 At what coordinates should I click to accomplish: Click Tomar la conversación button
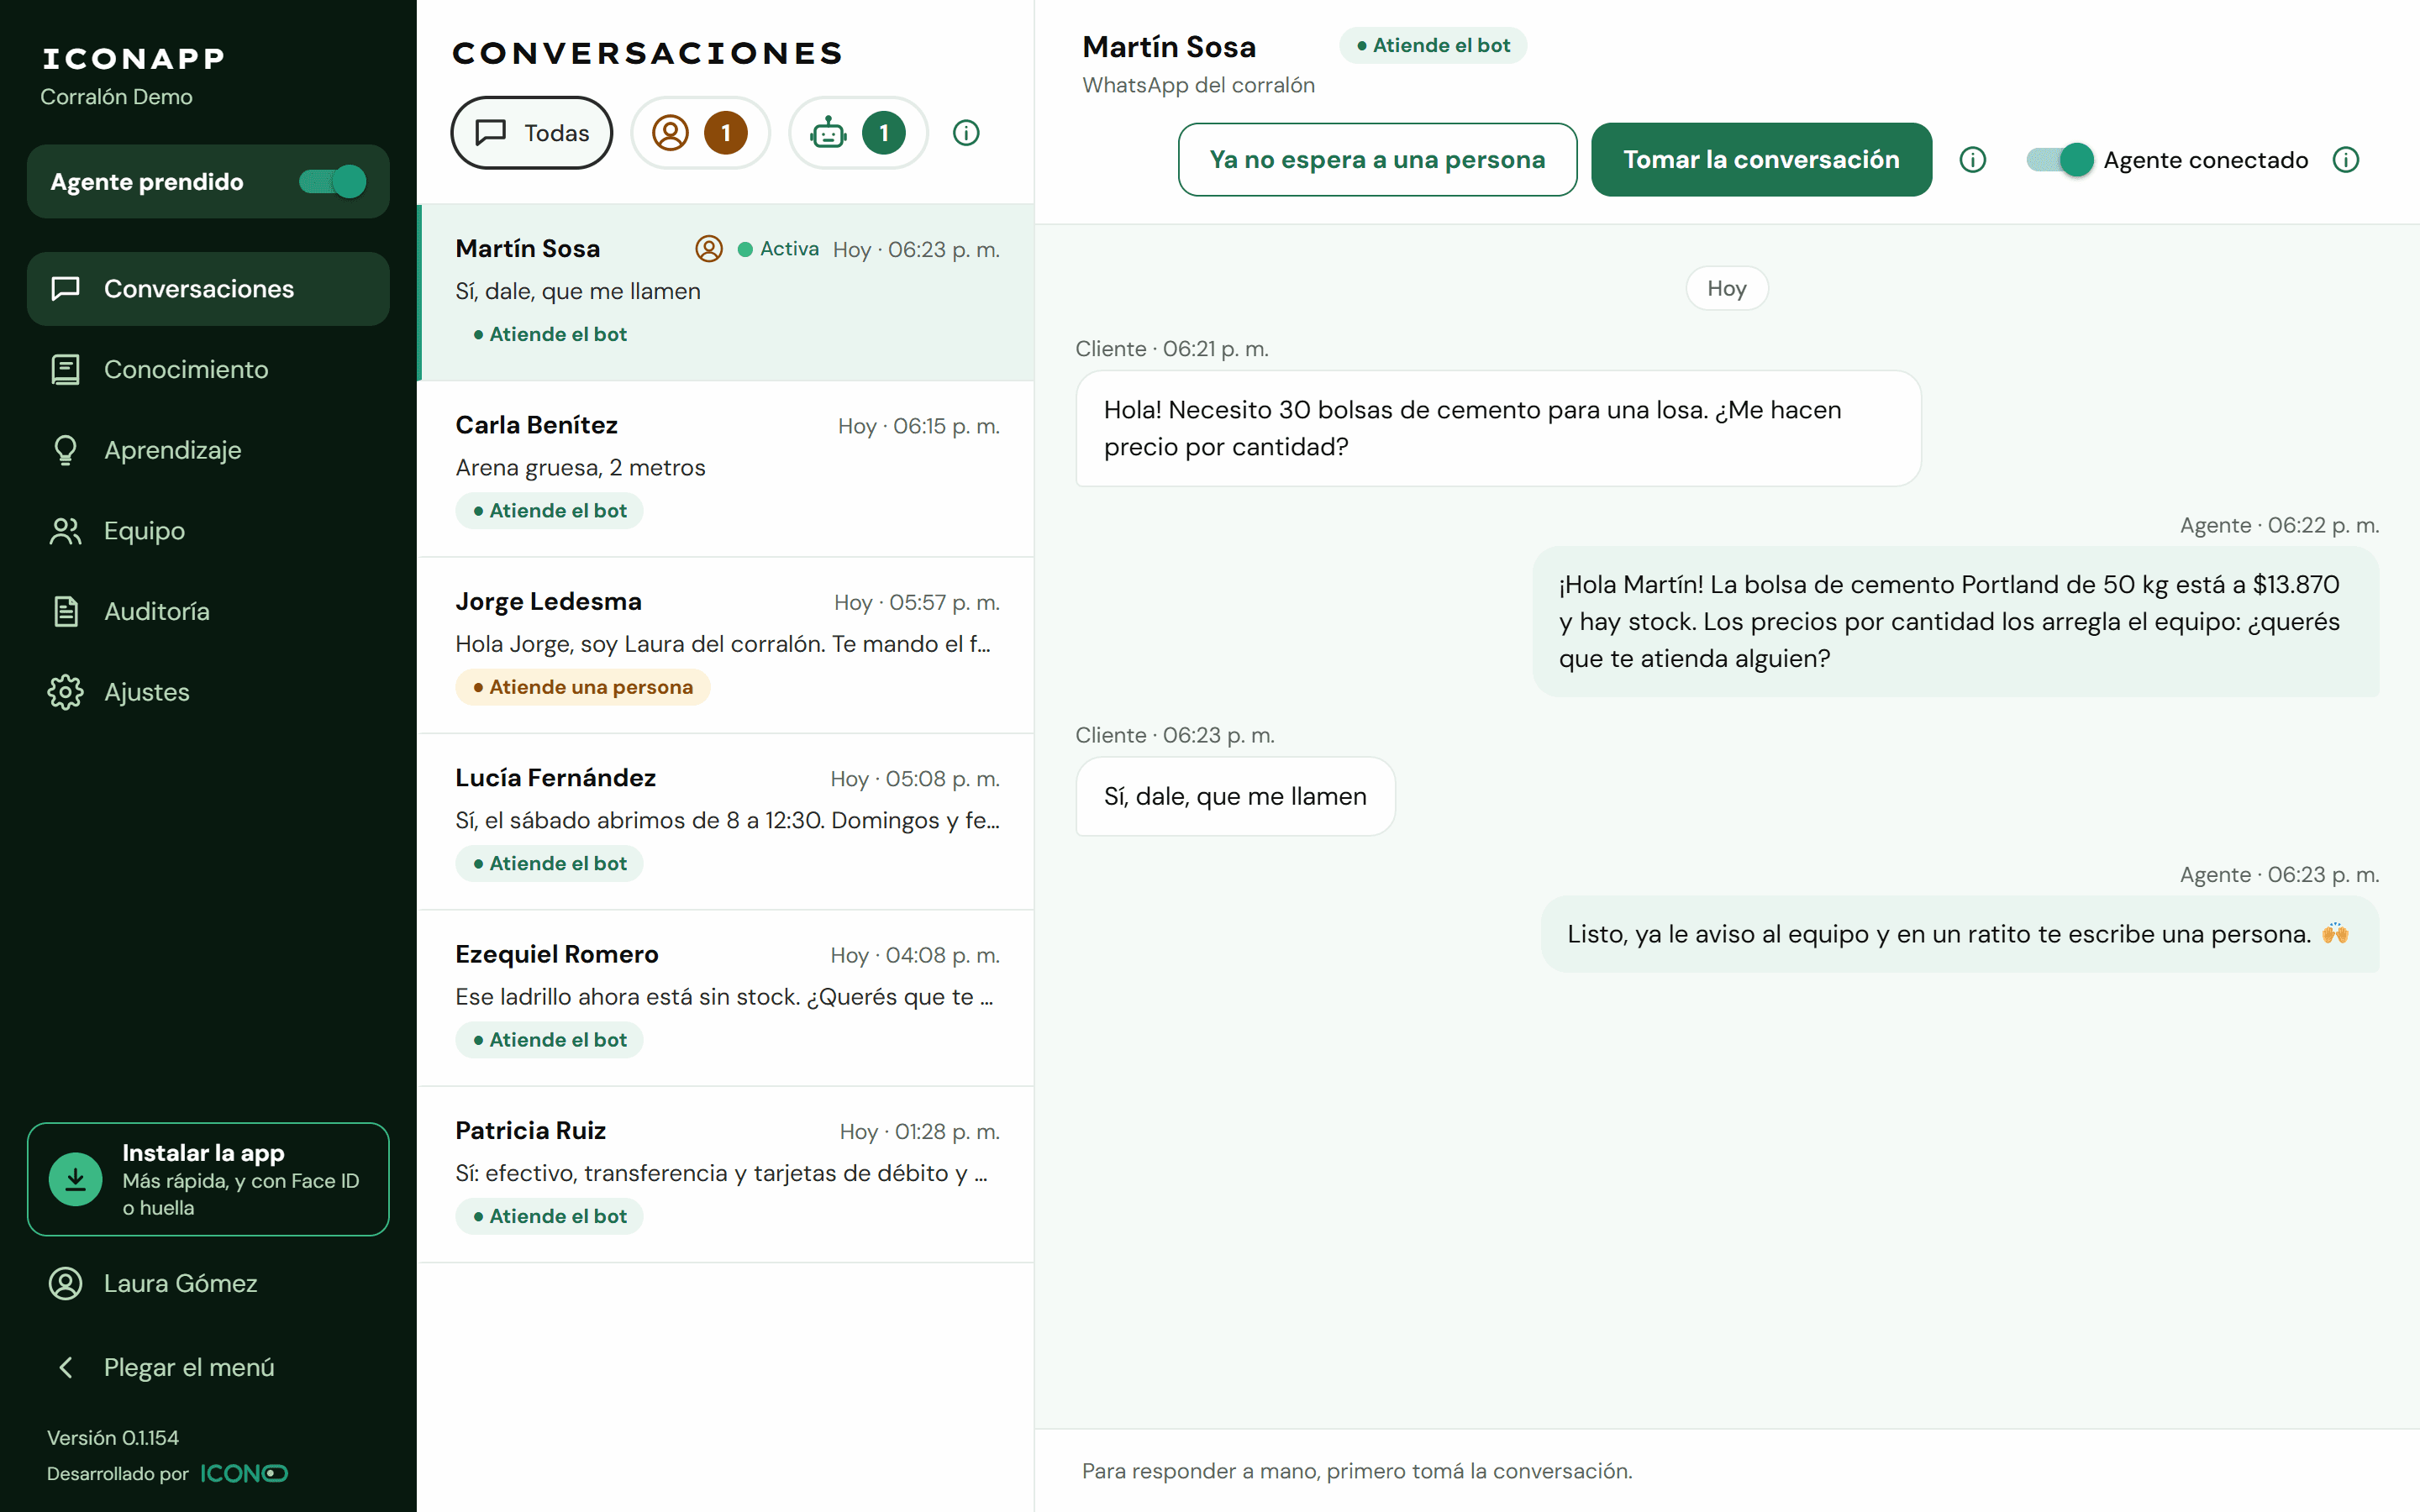[x=1761, y=160]
